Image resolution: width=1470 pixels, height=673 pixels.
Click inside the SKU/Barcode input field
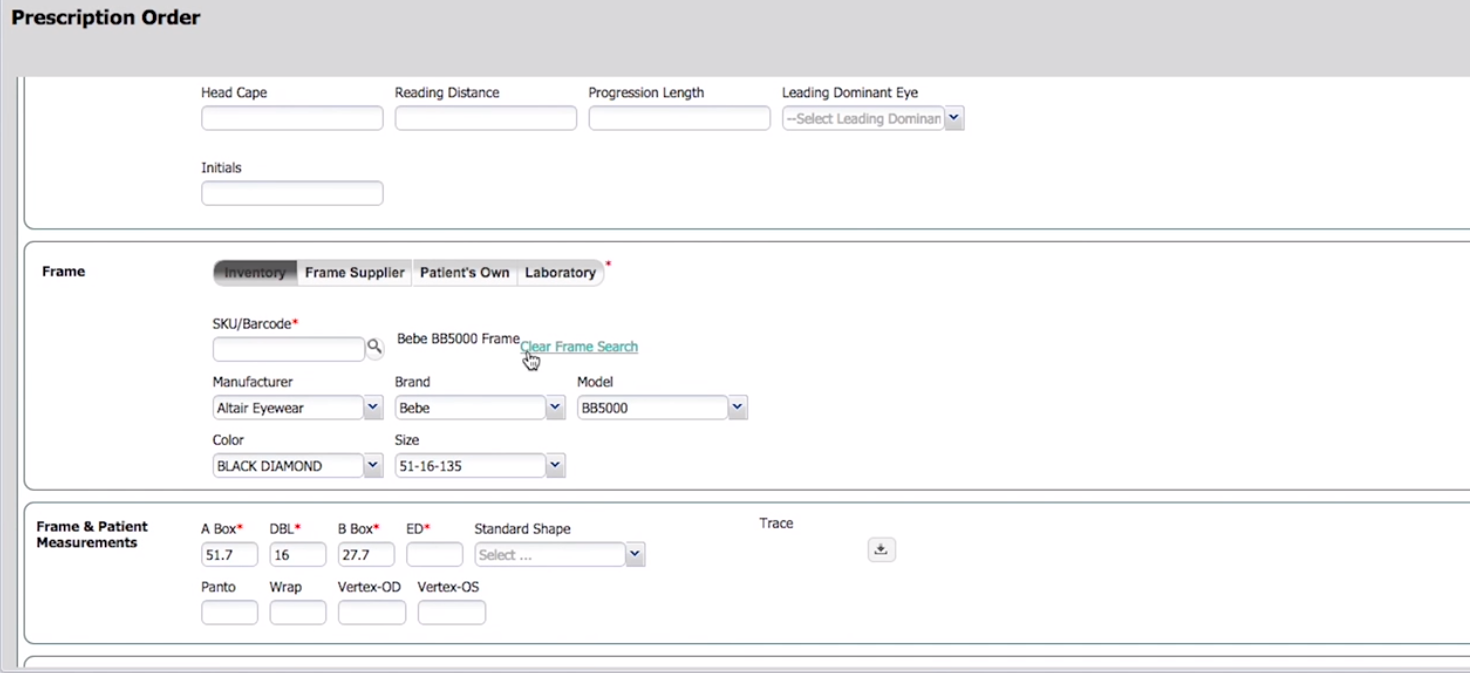[x=289, y=348]
